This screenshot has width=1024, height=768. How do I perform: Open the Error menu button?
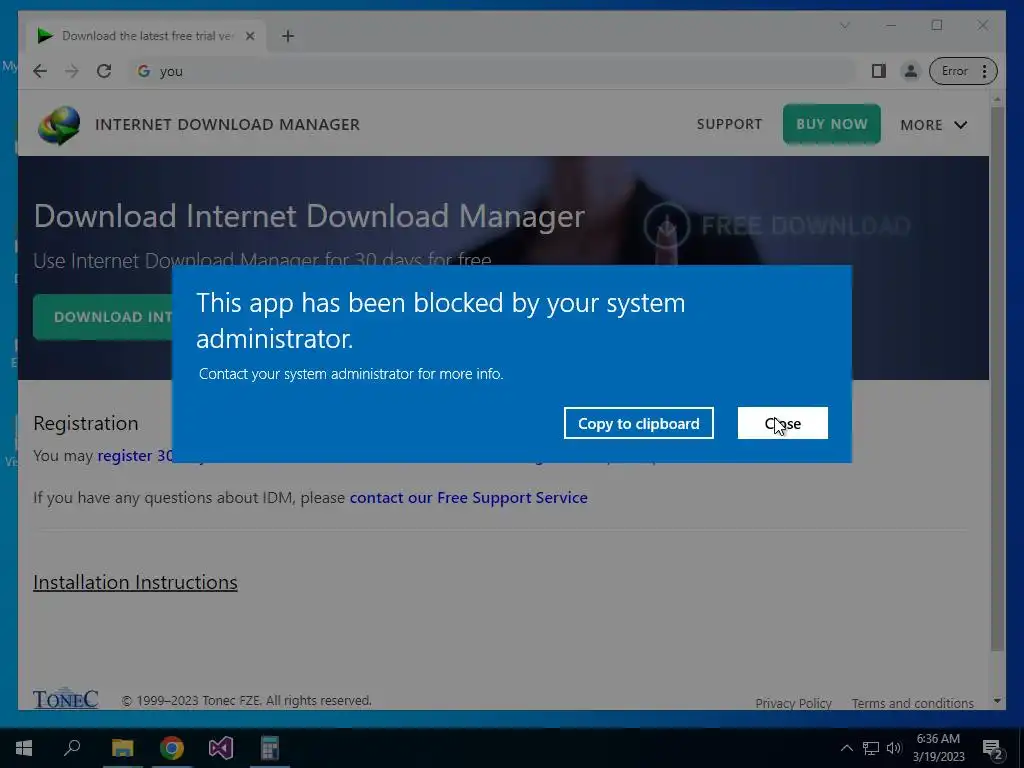(963, 71)
